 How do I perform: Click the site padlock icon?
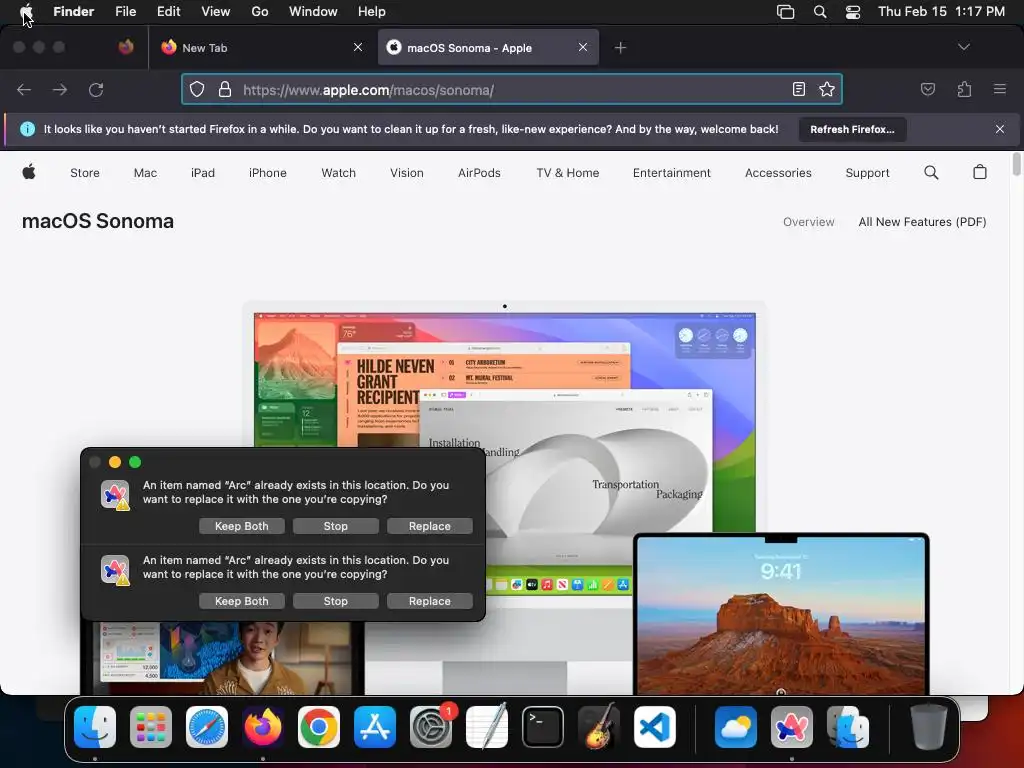(x=225, y=89)
